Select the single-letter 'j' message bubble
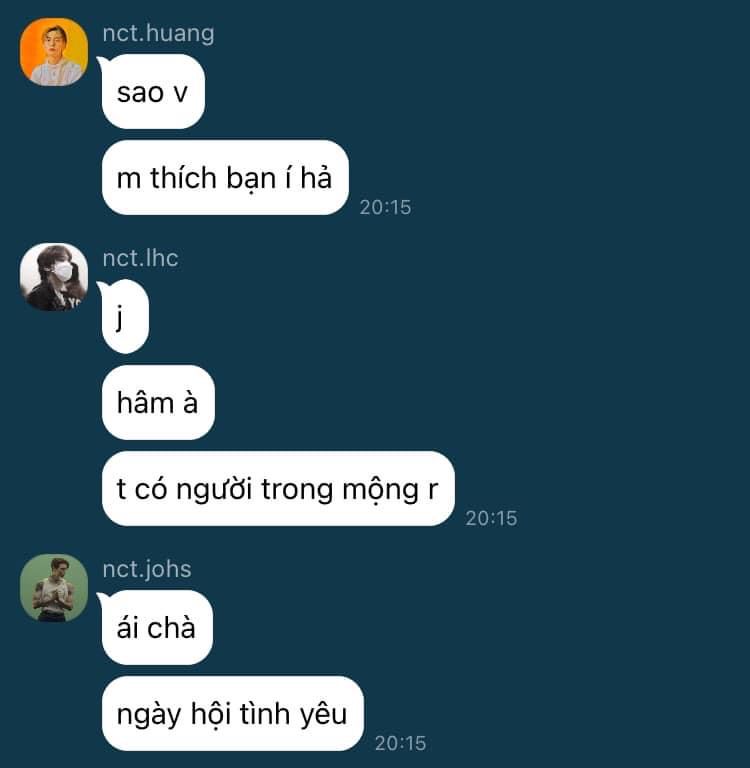The width and height of the screenshot is (750, 768). click(125, 316)
